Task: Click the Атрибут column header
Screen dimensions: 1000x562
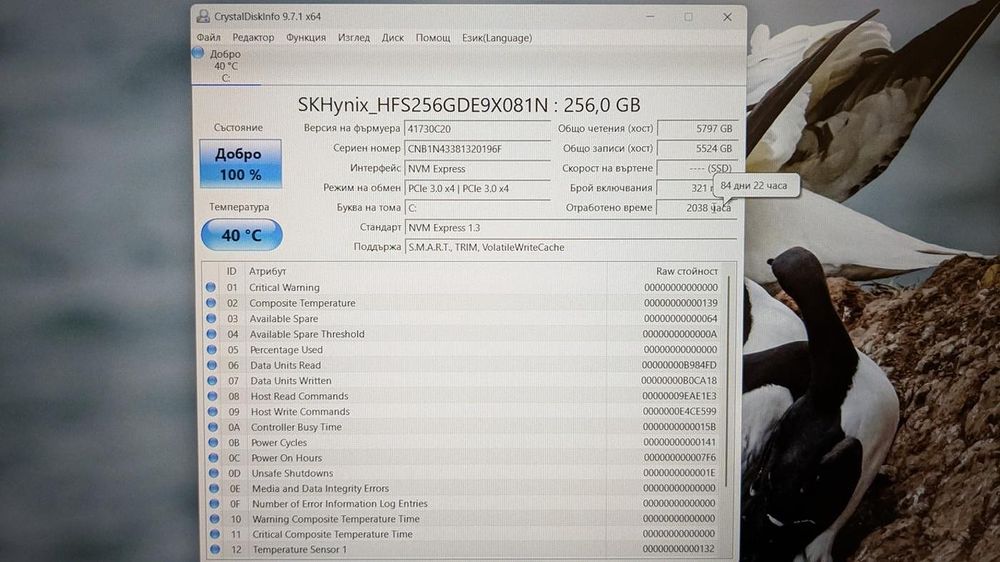Action: pos(267,271)
